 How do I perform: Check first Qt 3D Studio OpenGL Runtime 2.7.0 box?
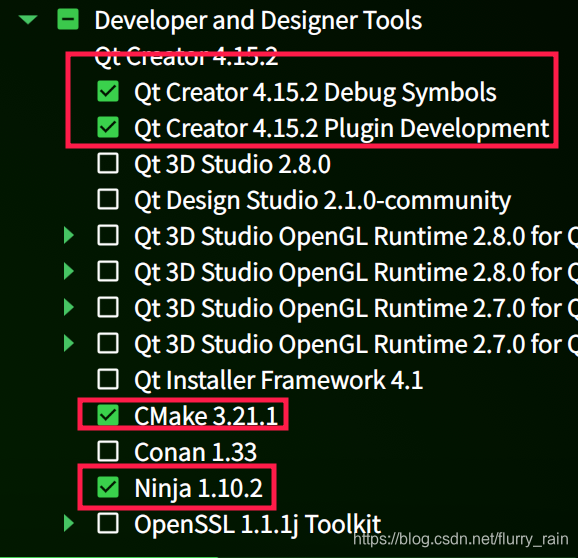click(x=108, y=307)
